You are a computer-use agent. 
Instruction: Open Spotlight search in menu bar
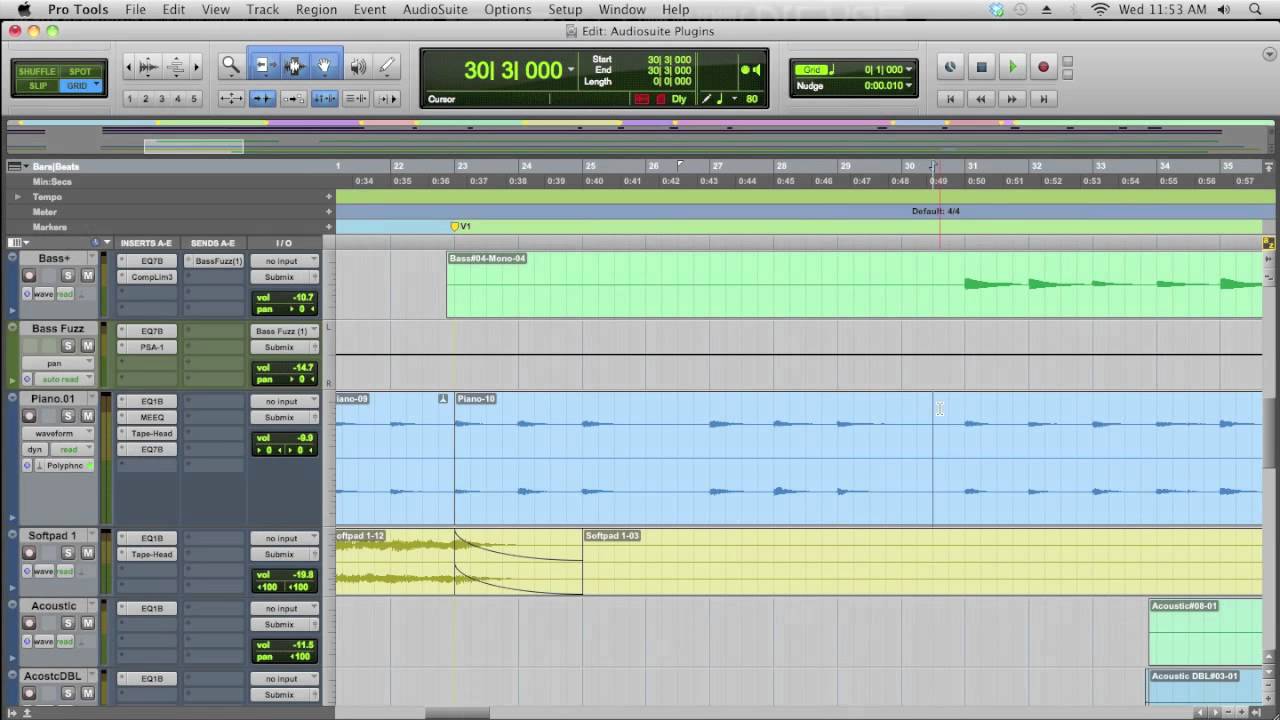click(1255, 9)
